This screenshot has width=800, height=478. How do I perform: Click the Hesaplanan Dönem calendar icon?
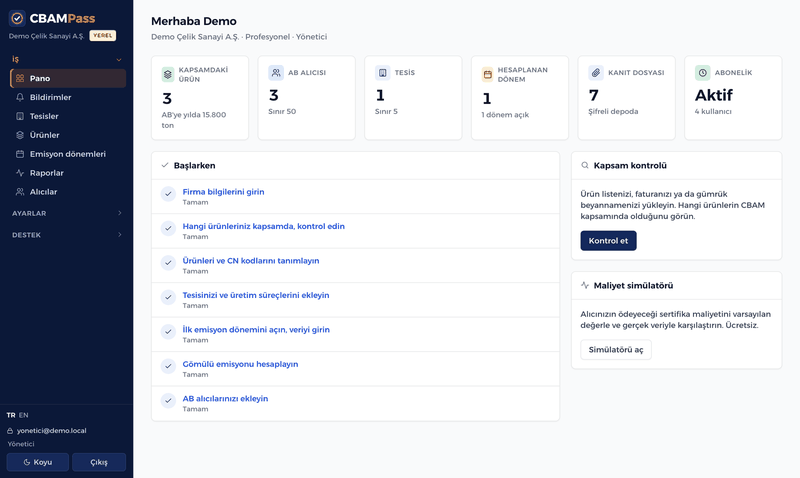click(488, 74)
